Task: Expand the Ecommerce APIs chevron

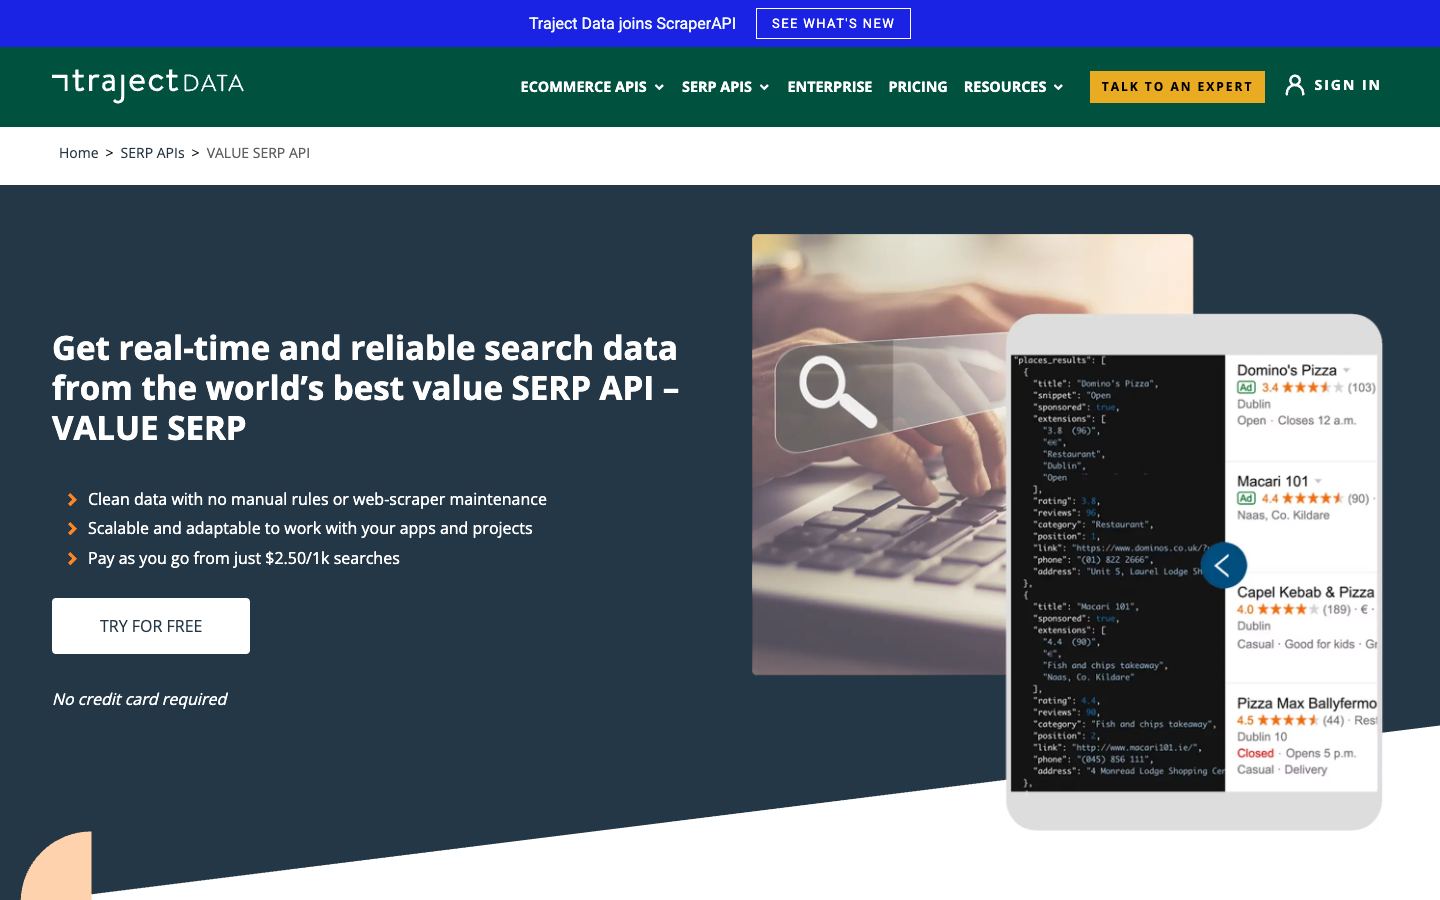Action: pos(659,87)
